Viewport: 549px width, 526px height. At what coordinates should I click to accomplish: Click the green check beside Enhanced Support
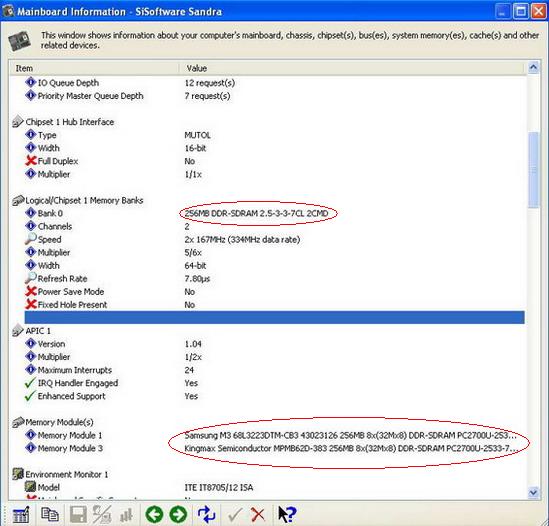pyautogui.click(x=30, y=396)
